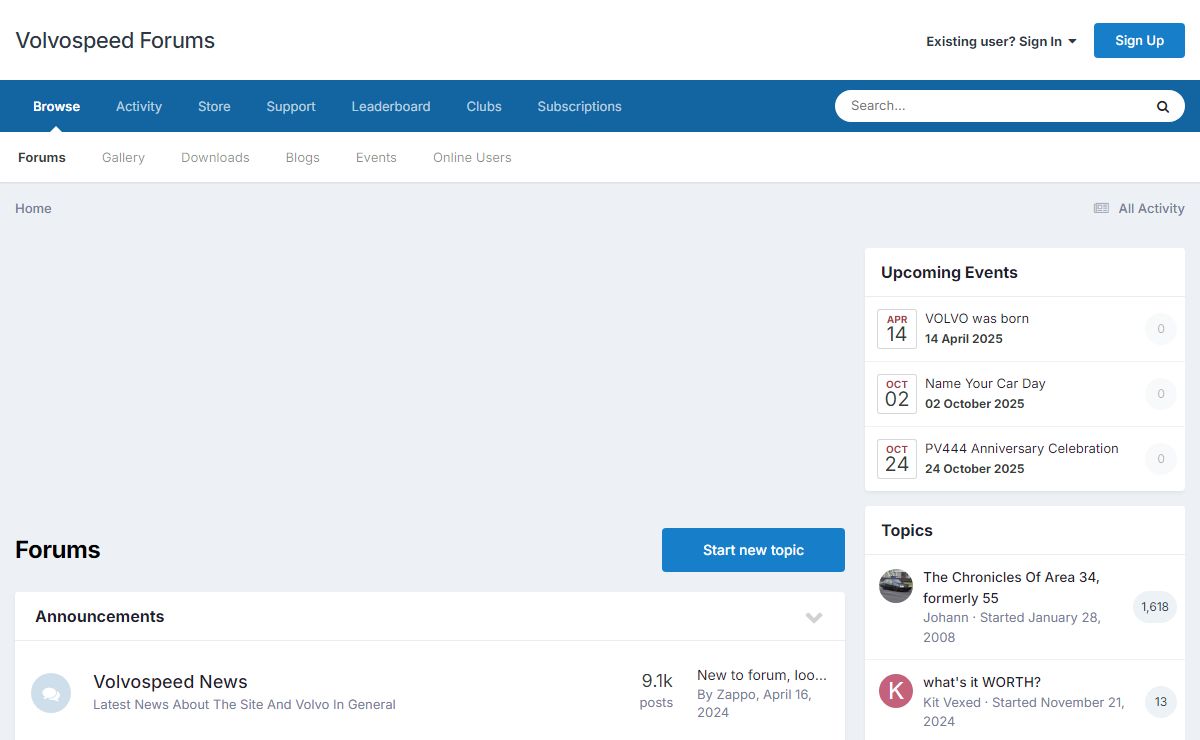
Task: Select the Browse main menu tab
Action: coord(56,106)
